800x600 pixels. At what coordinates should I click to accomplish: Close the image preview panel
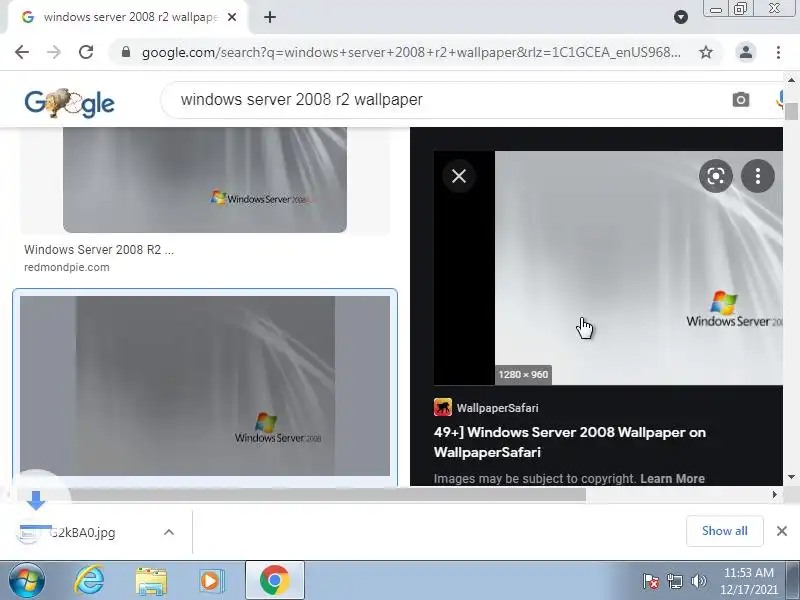(459, 176)
